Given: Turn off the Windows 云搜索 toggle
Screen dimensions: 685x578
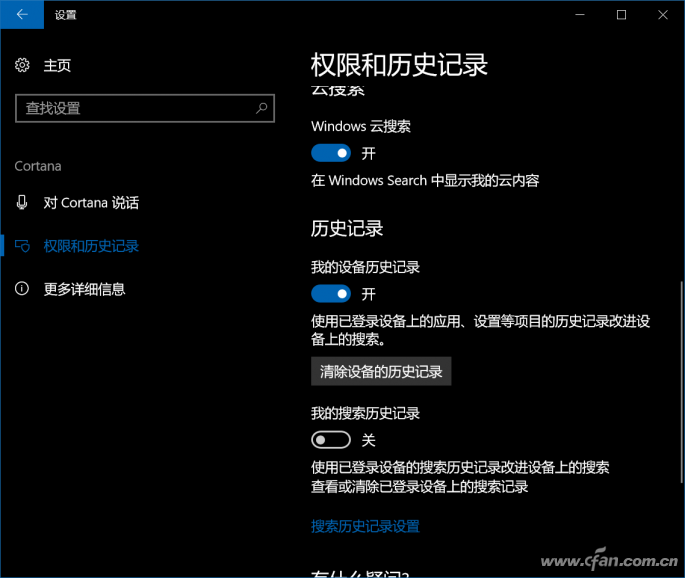Looking at the screenshot, I should pos(331,153).
